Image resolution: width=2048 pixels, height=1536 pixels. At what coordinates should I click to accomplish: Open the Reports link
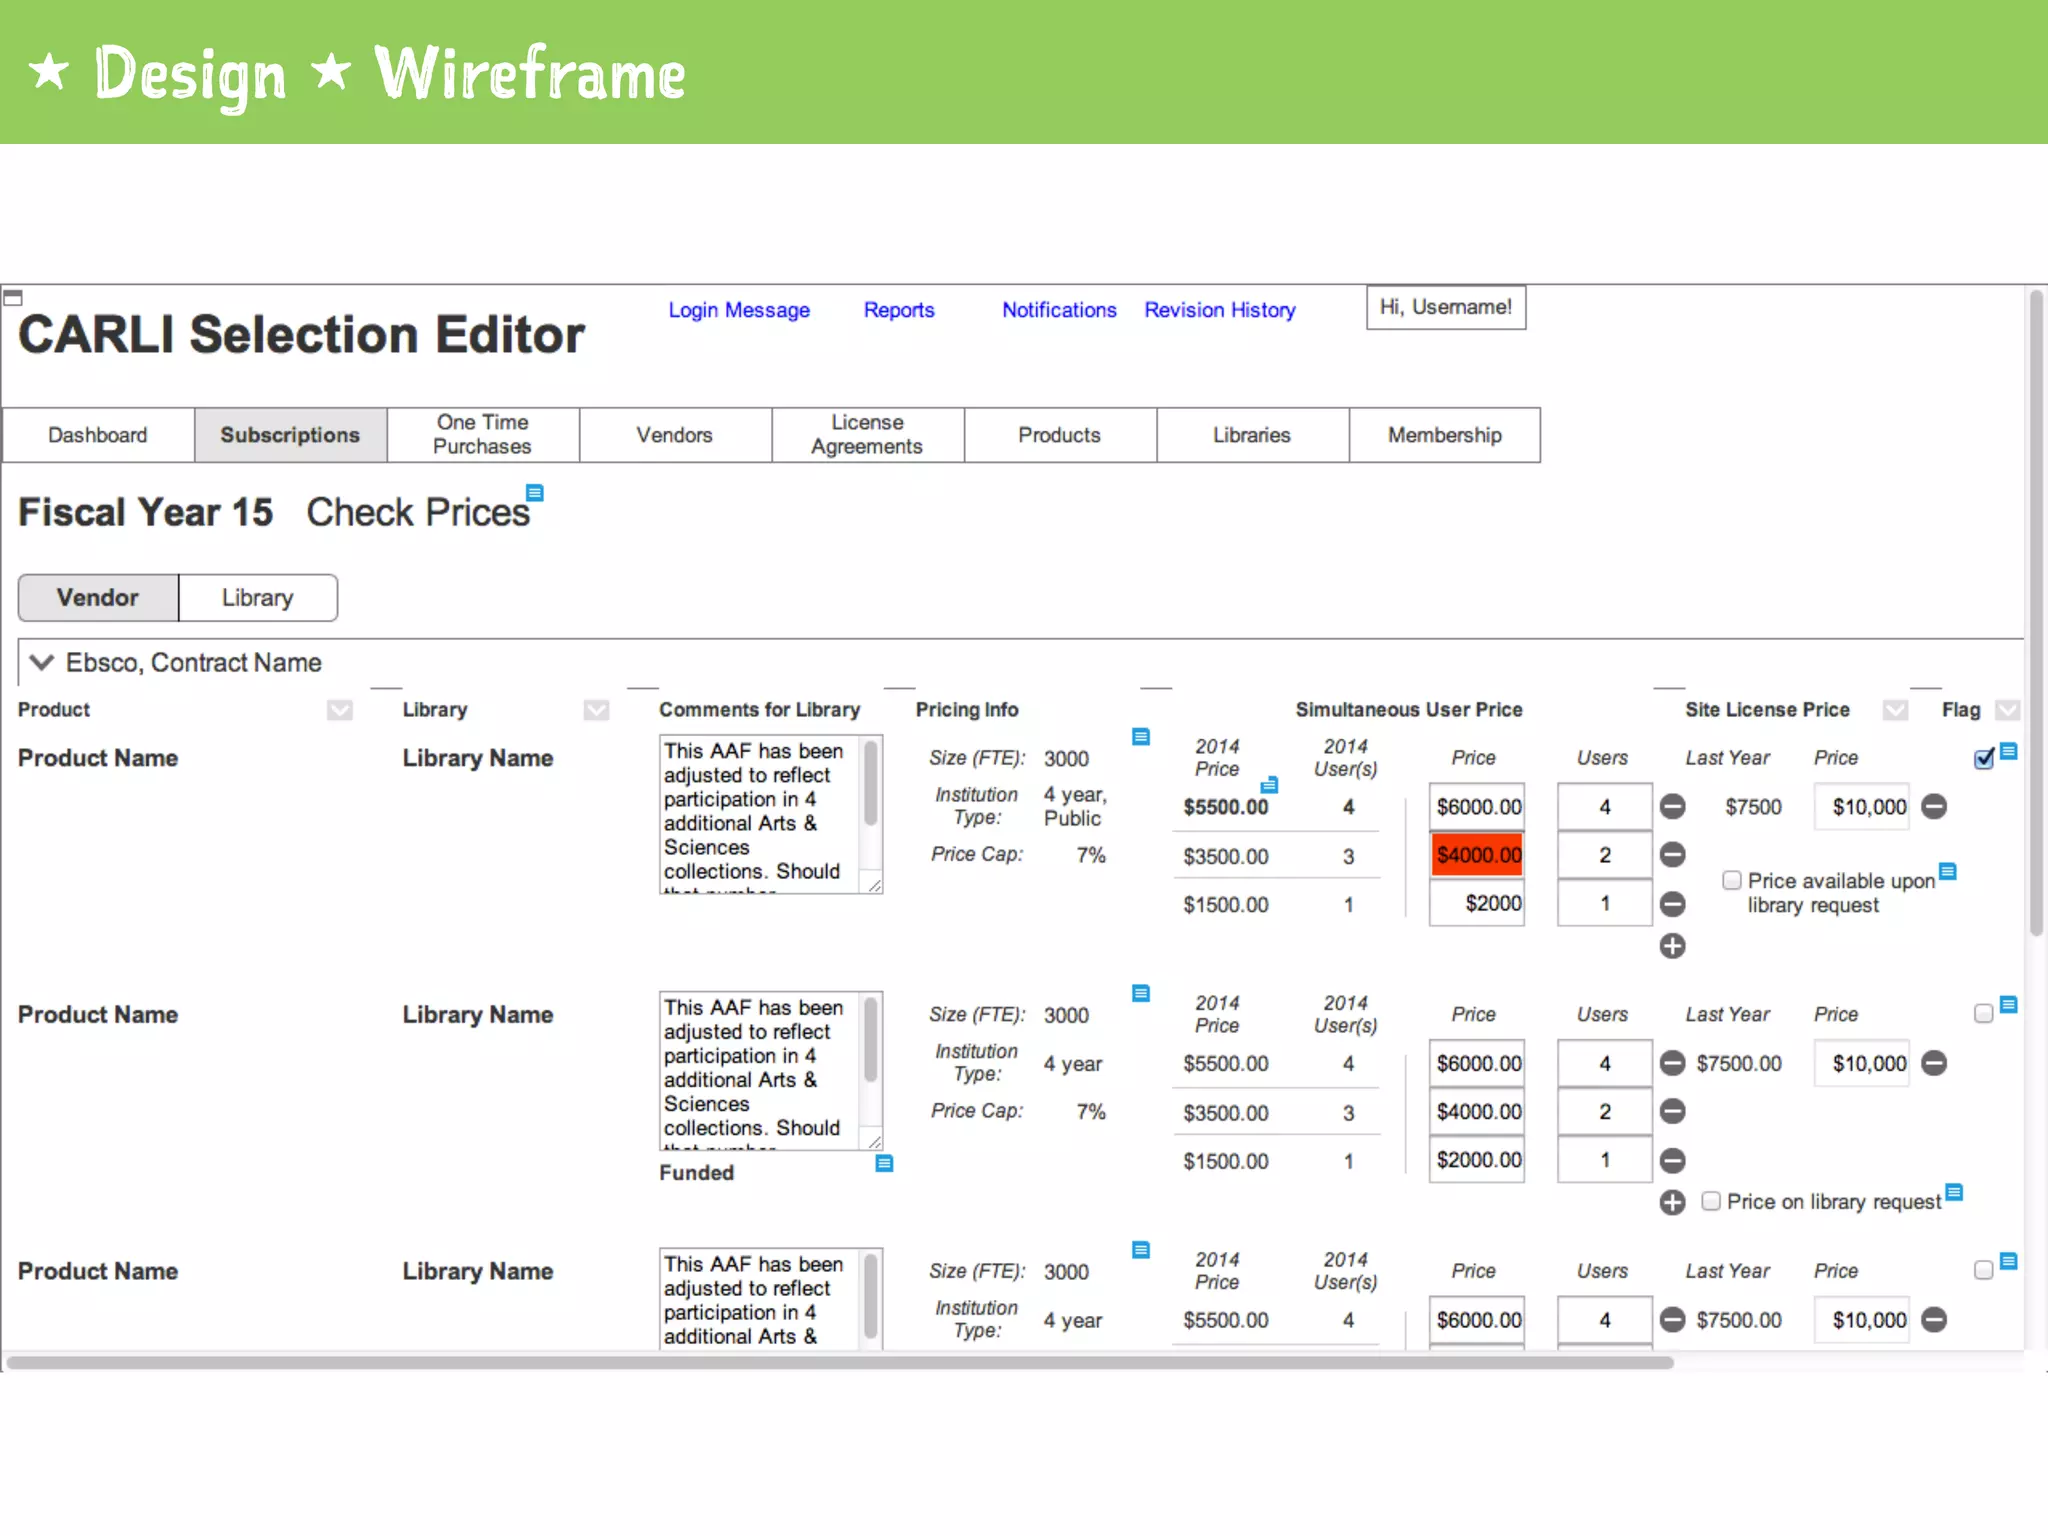[x=899, y=310]
